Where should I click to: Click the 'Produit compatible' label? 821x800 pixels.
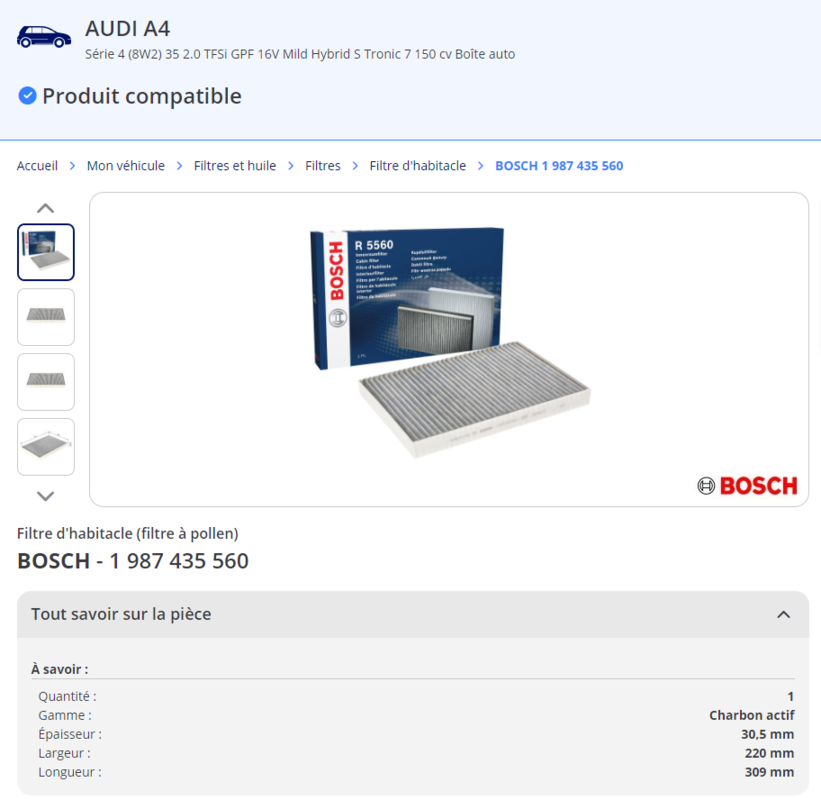coord(141,96)
